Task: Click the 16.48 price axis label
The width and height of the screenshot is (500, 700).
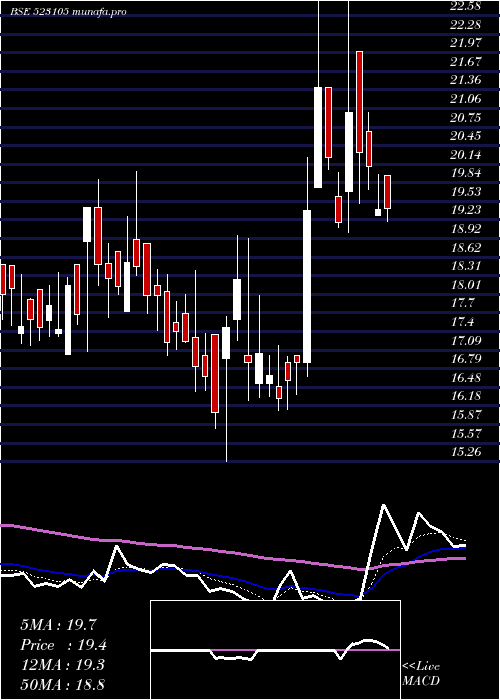Action: click(466, 378)
